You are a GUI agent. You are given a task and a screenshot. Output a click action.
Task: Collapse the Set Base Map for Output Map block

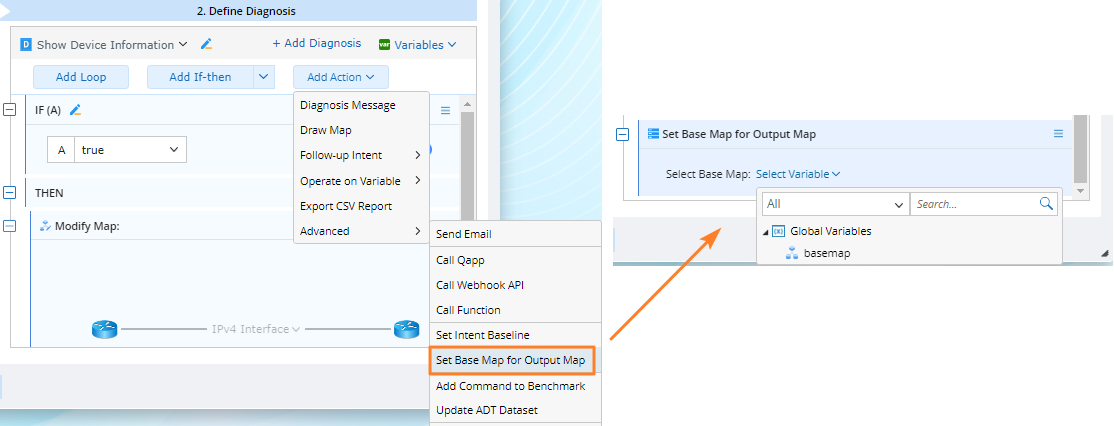(x=622, y=134)
